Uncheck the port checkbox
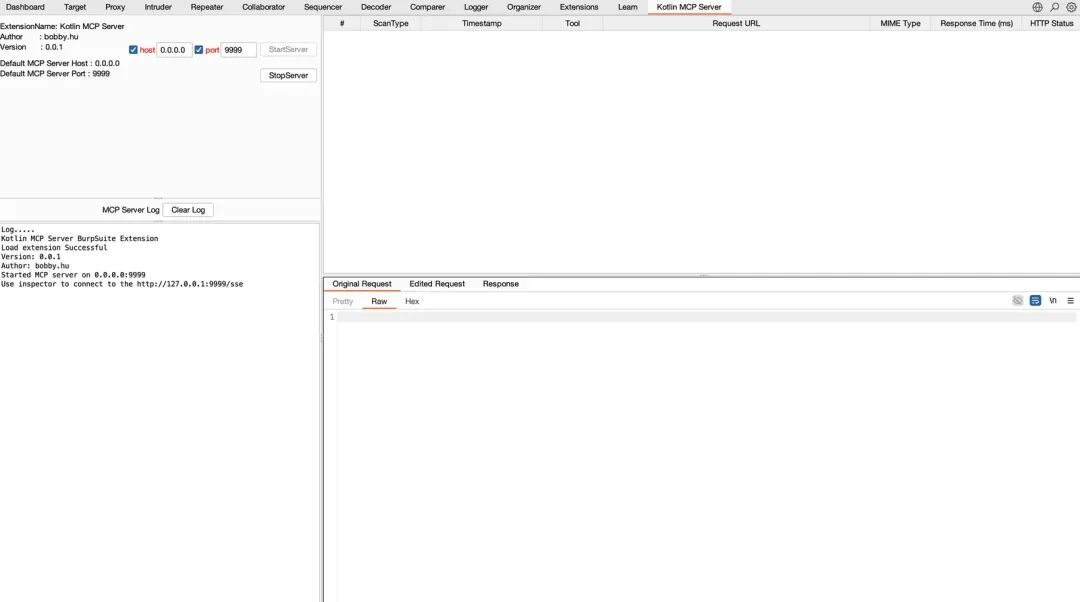 pyautogui.click(x=199, y=50)
